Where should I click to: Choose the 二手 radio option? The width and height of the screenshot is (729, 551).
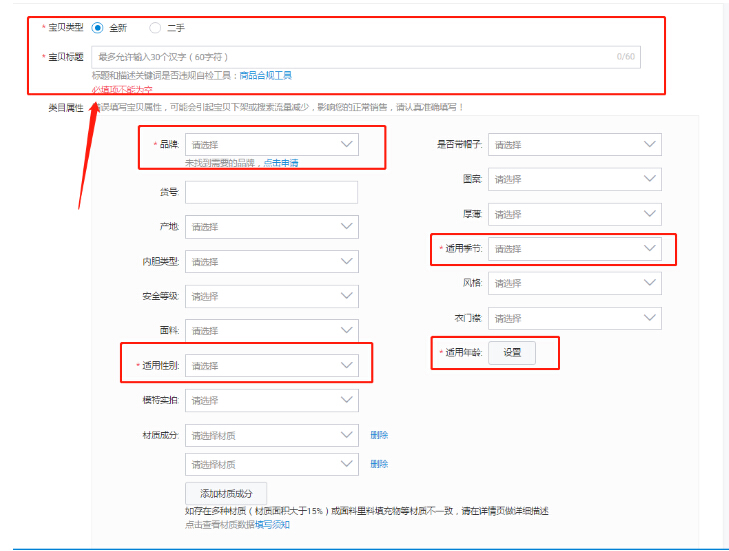point(155,28)
